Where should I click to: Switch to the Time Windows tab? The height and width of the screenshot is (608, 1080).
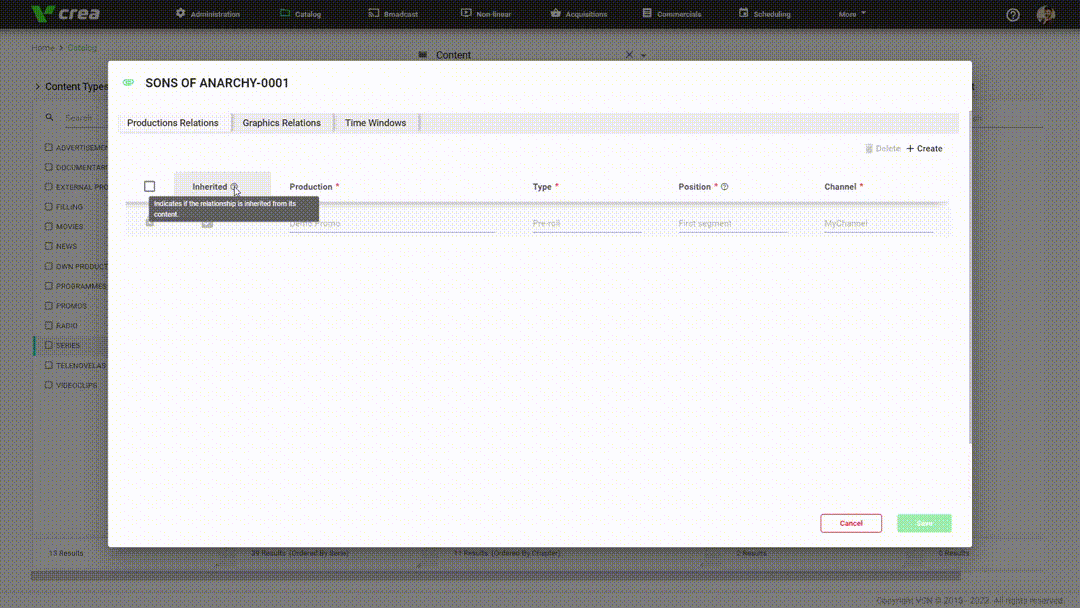point(375,123)
